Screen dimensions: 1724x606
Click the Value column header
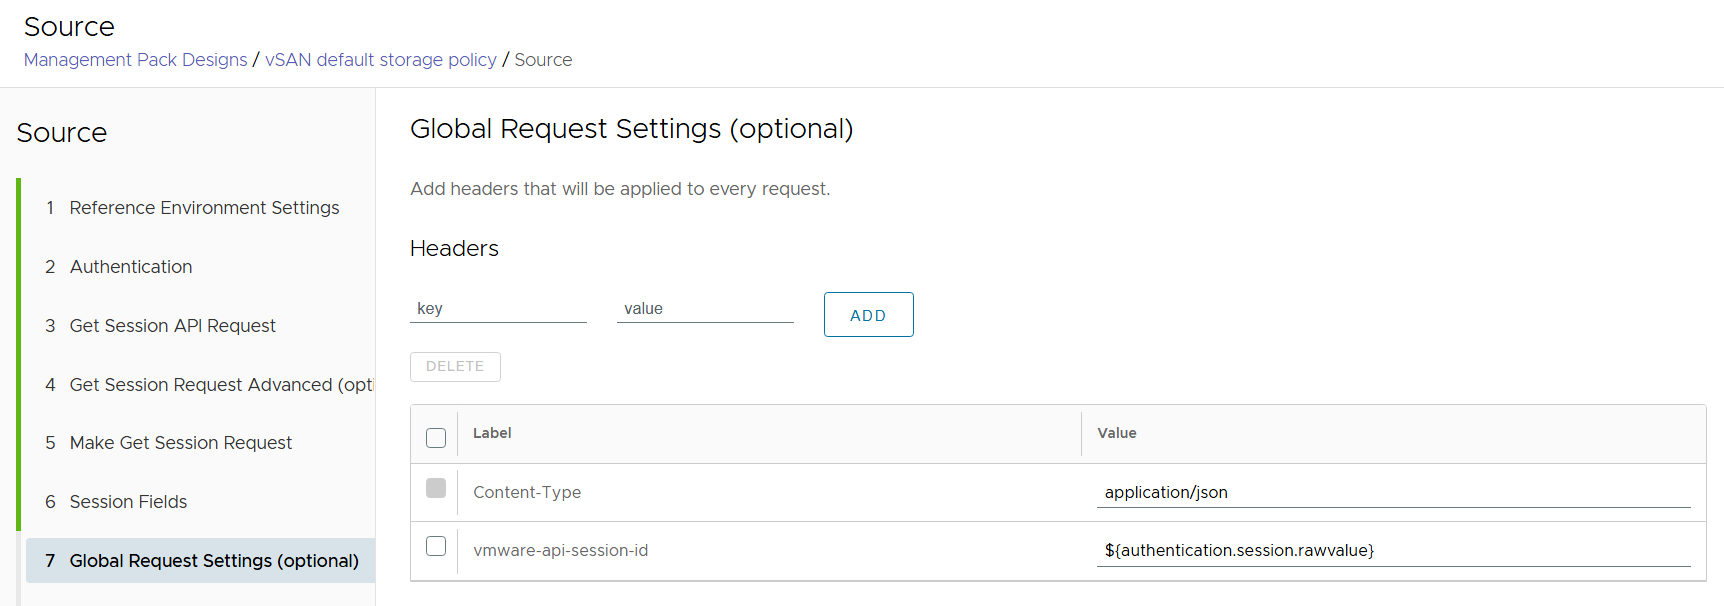1116,433
